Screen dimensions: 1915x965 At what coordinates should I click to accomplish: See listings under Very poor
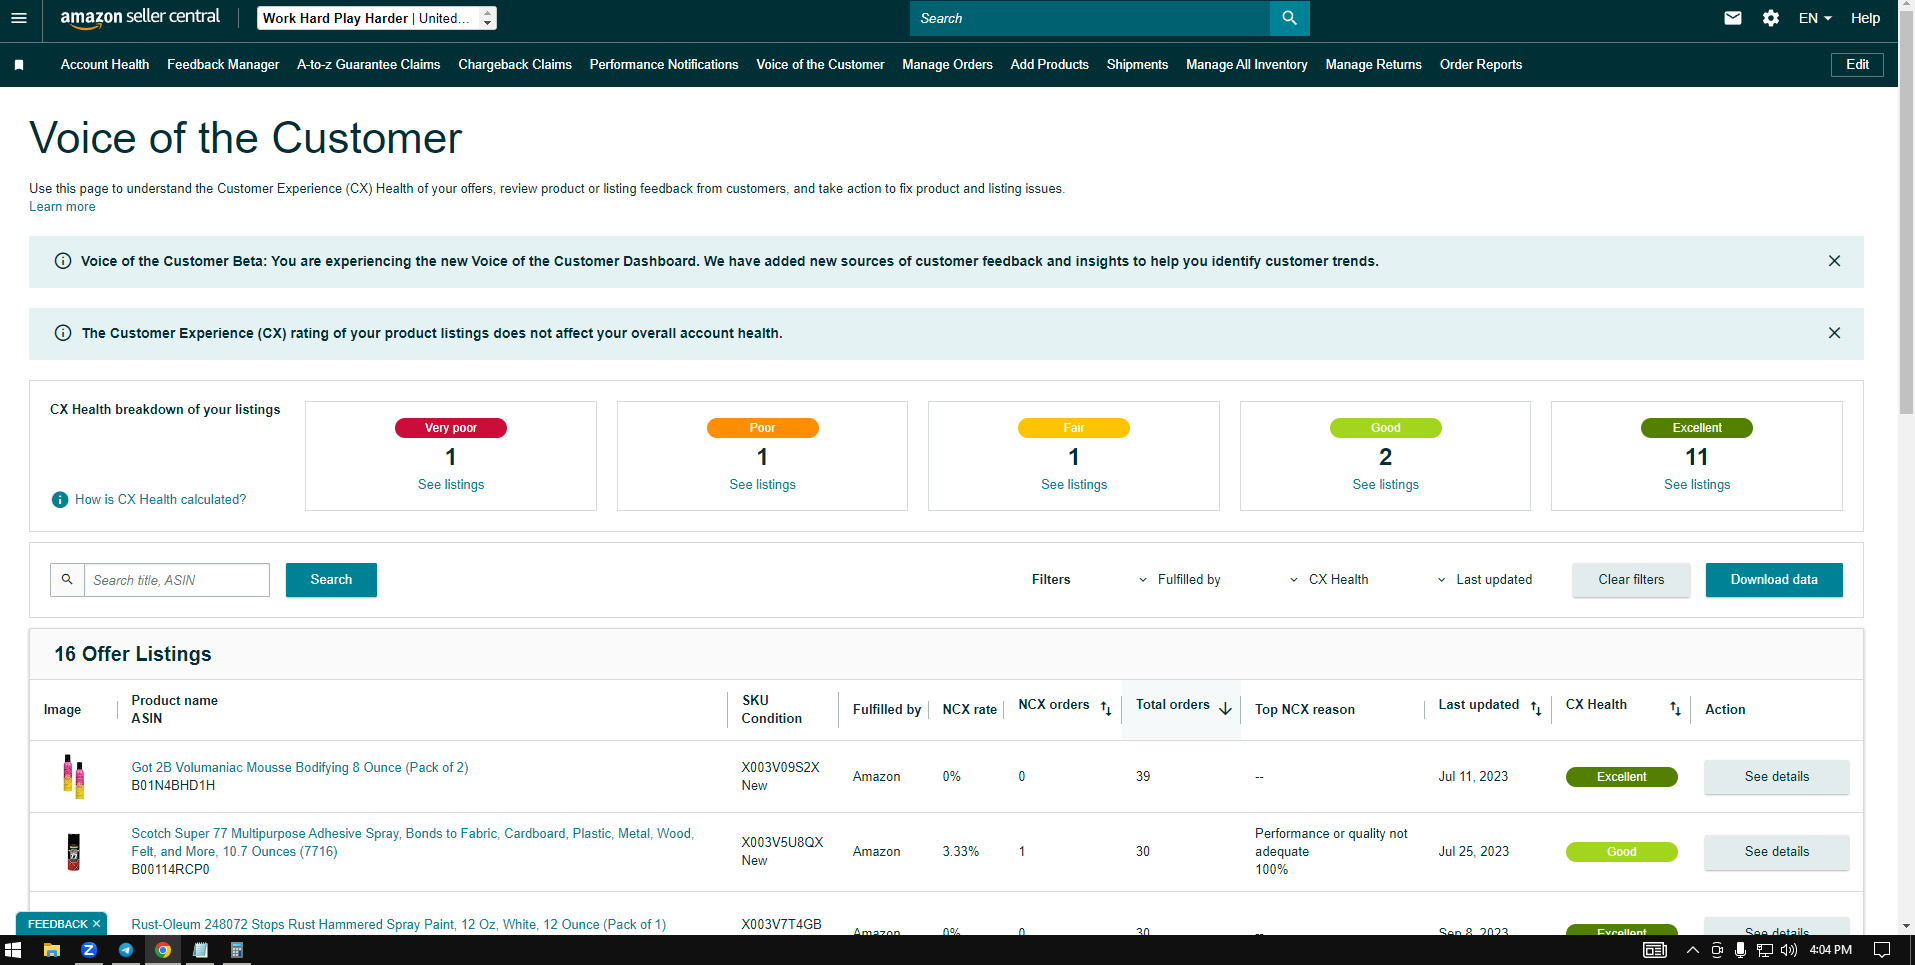[x=451, y=485]
